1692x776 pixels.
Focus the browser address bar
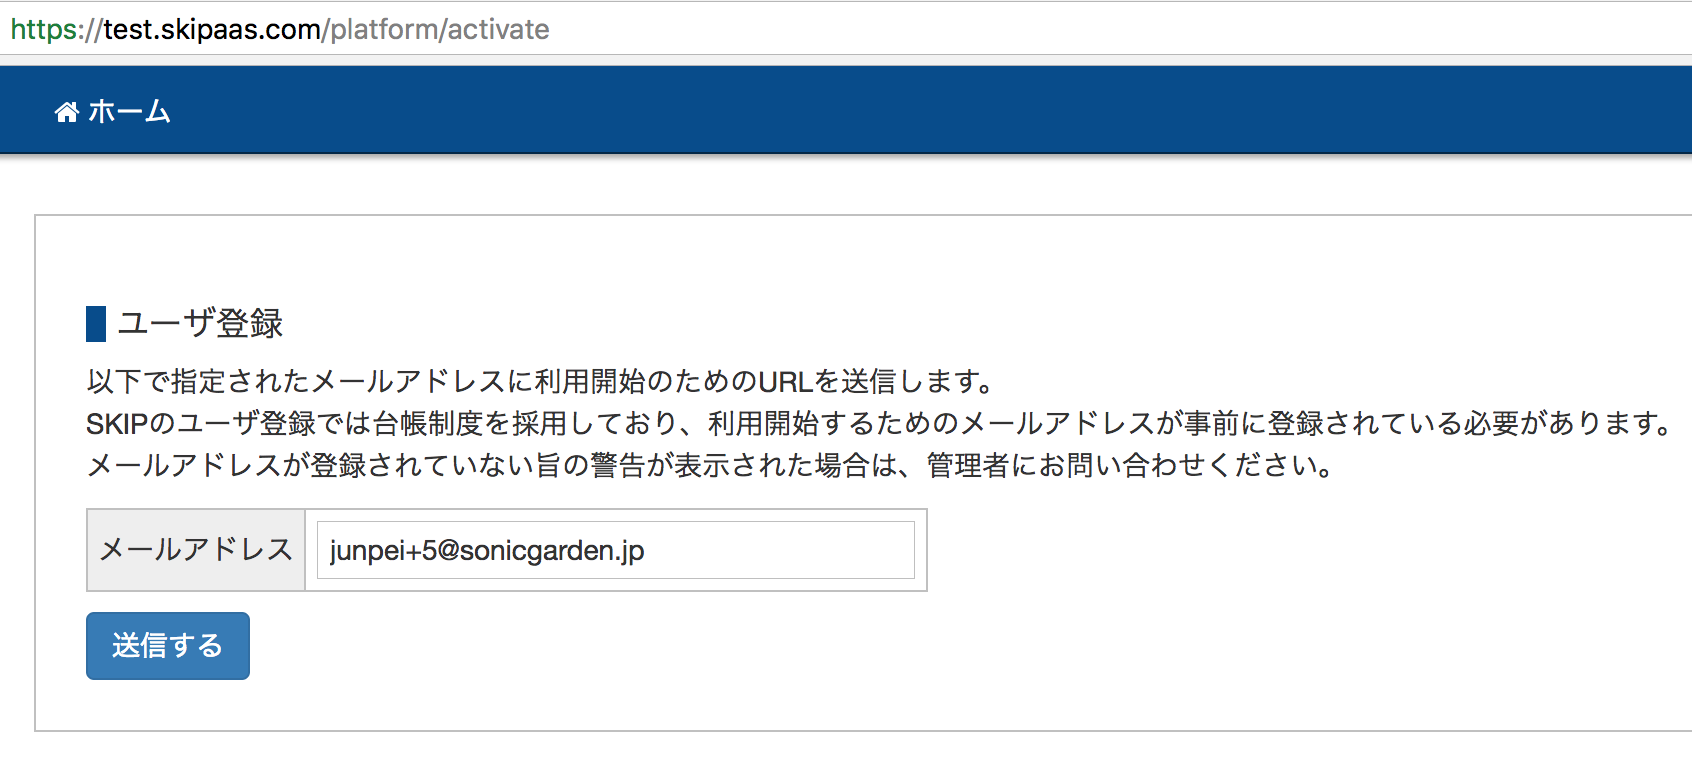point(846,29)
